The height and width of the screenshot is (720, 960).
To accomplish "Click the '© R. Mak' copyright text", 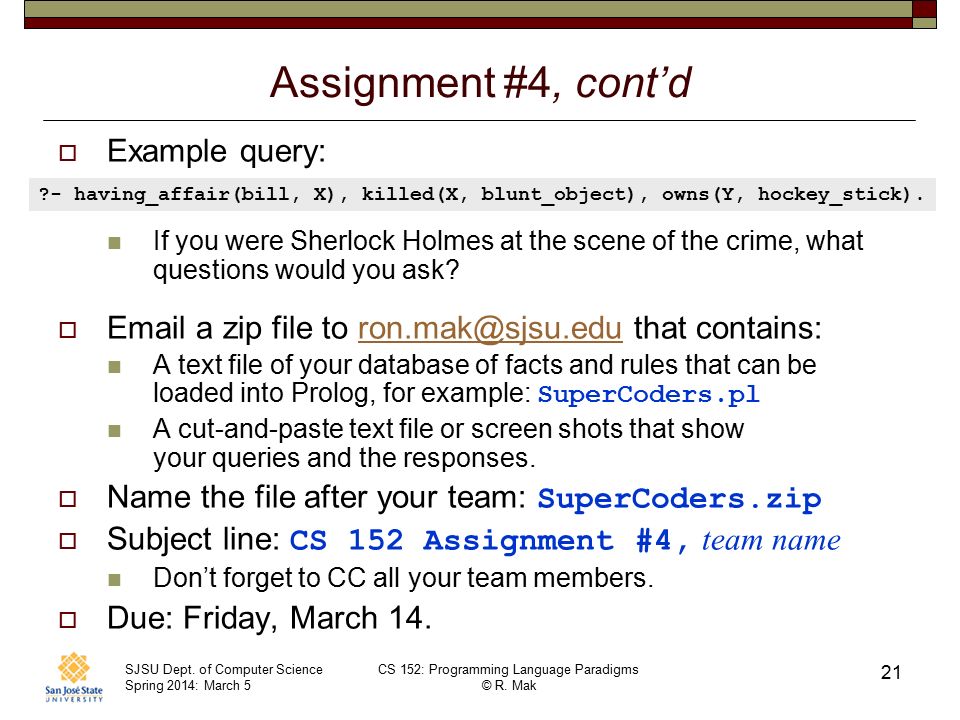I will (x=509, y=686).
